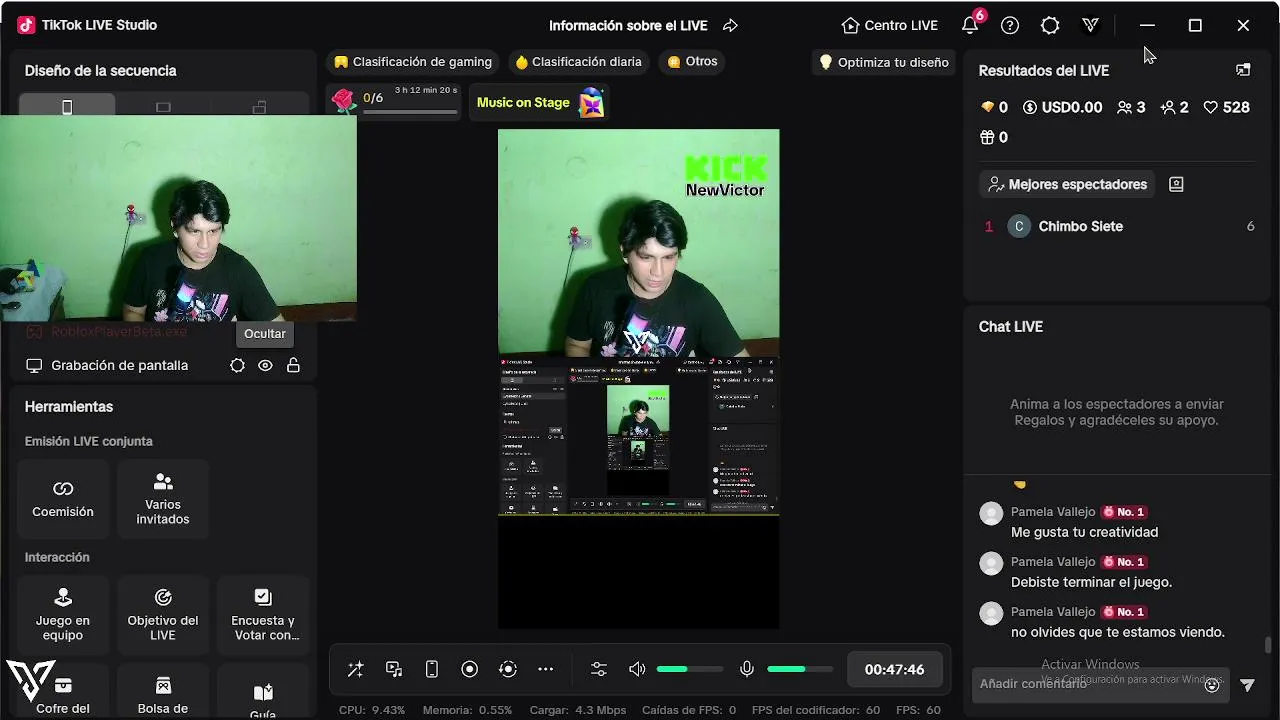Select the Mejores espectadores tab
1280x720 pixels.
pos(1067,184)
